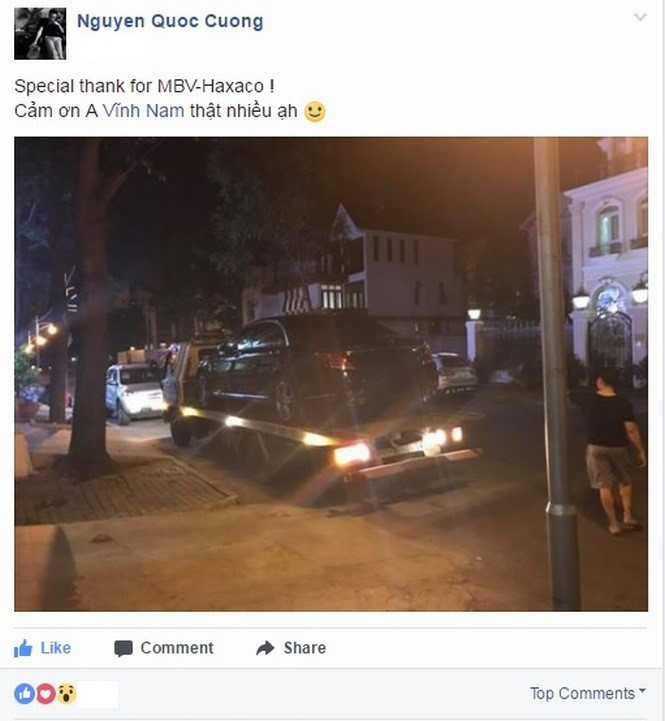Click the smiley emoji in the post text
The height and width of the screenshot is (721, 665).
point(315,111)
